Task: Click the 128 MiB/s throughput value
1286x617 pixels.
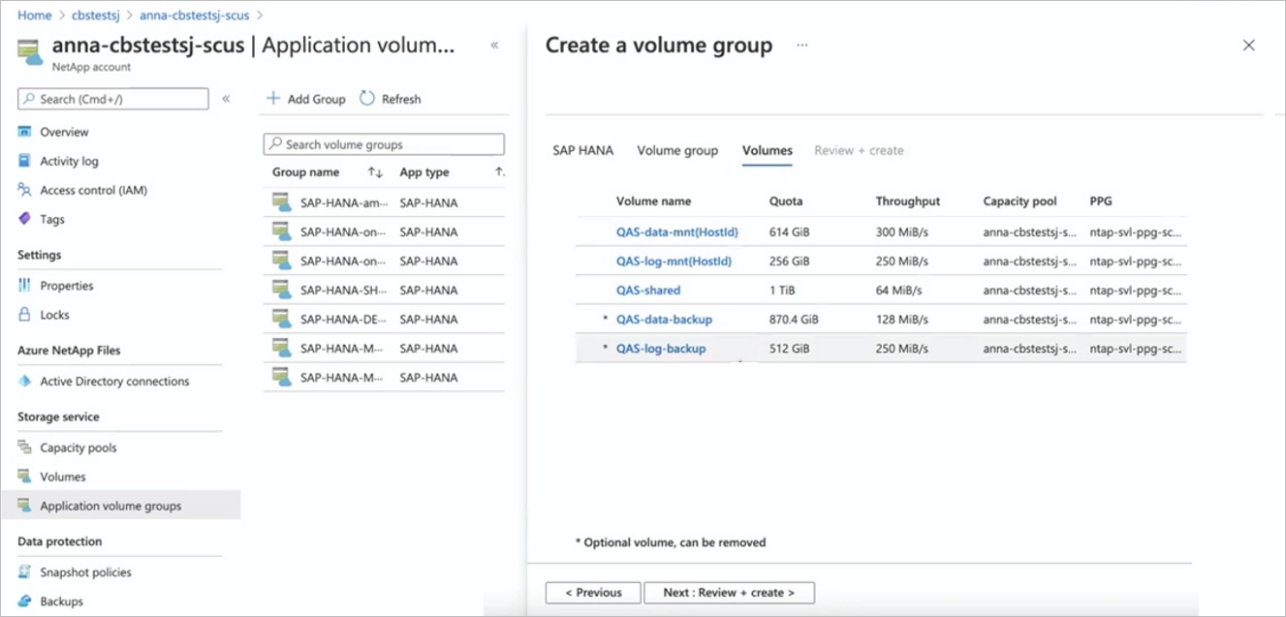Action: coord(902,319)
